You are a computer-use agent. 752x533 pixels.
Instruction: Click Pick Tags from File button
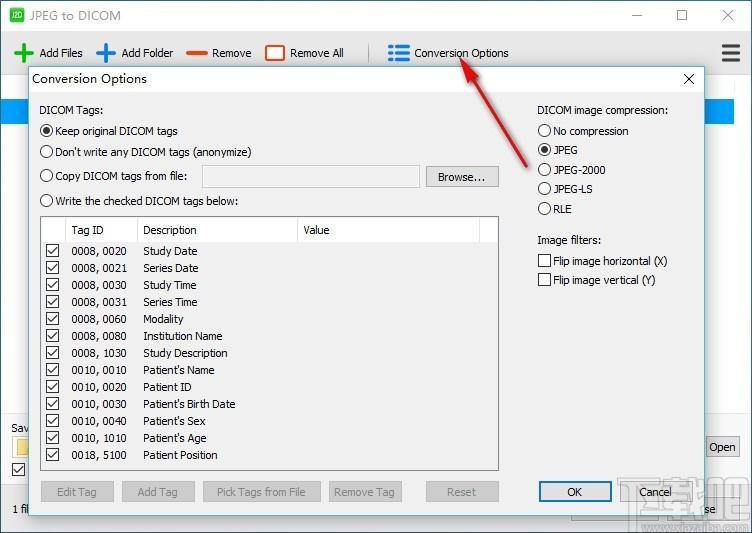[261, 492]
